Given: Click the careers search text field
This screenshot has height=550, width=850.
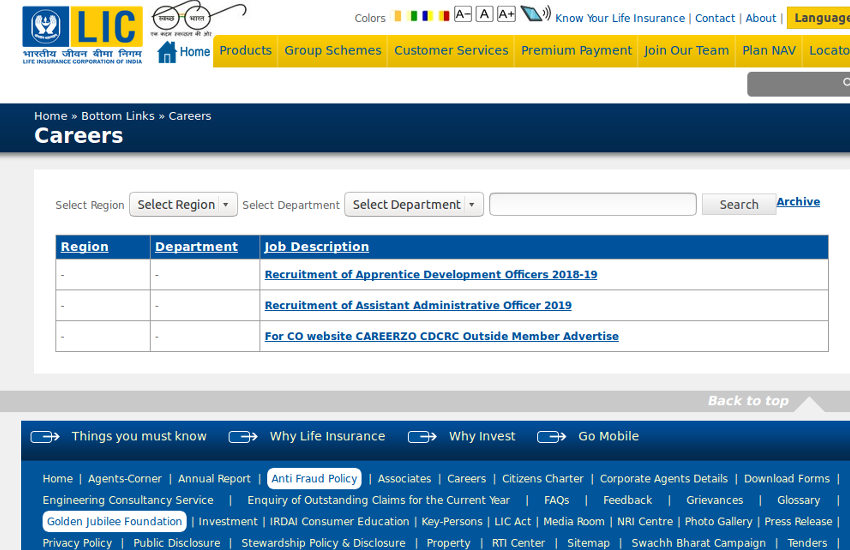Looking at the screenshot, I should [x=592, y=205].
